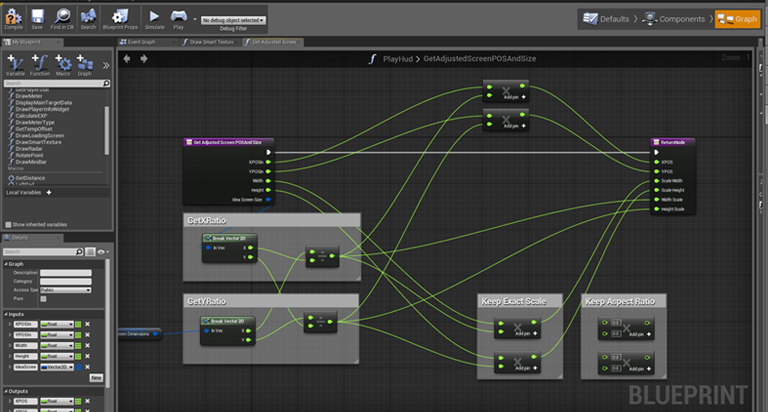Add a new local variable

coord(48,193)
